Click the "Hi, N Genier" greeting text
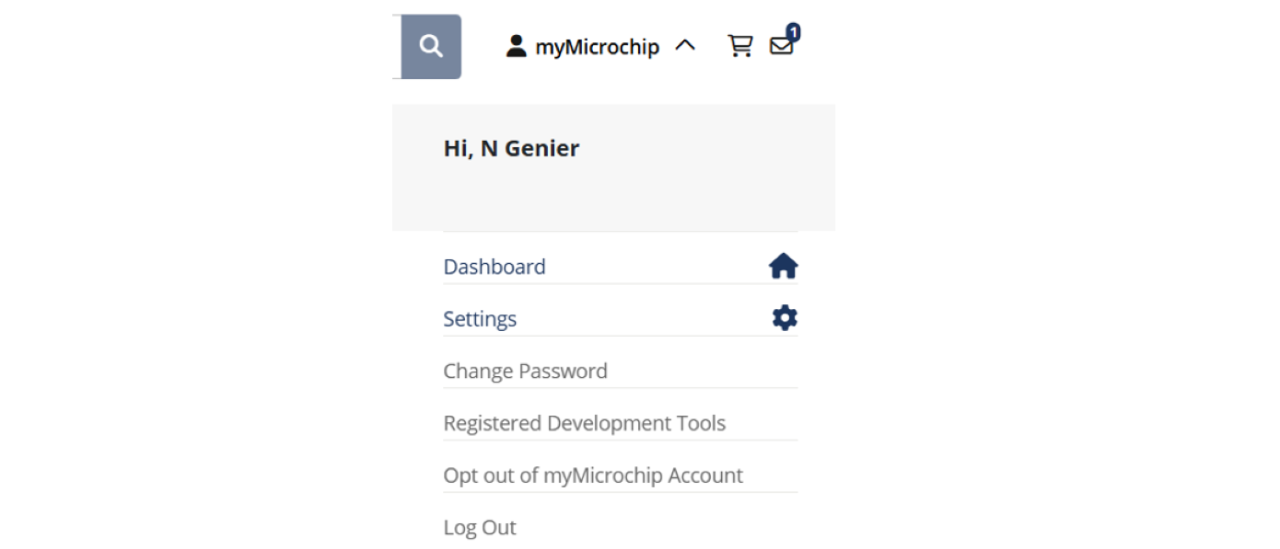 511,149
